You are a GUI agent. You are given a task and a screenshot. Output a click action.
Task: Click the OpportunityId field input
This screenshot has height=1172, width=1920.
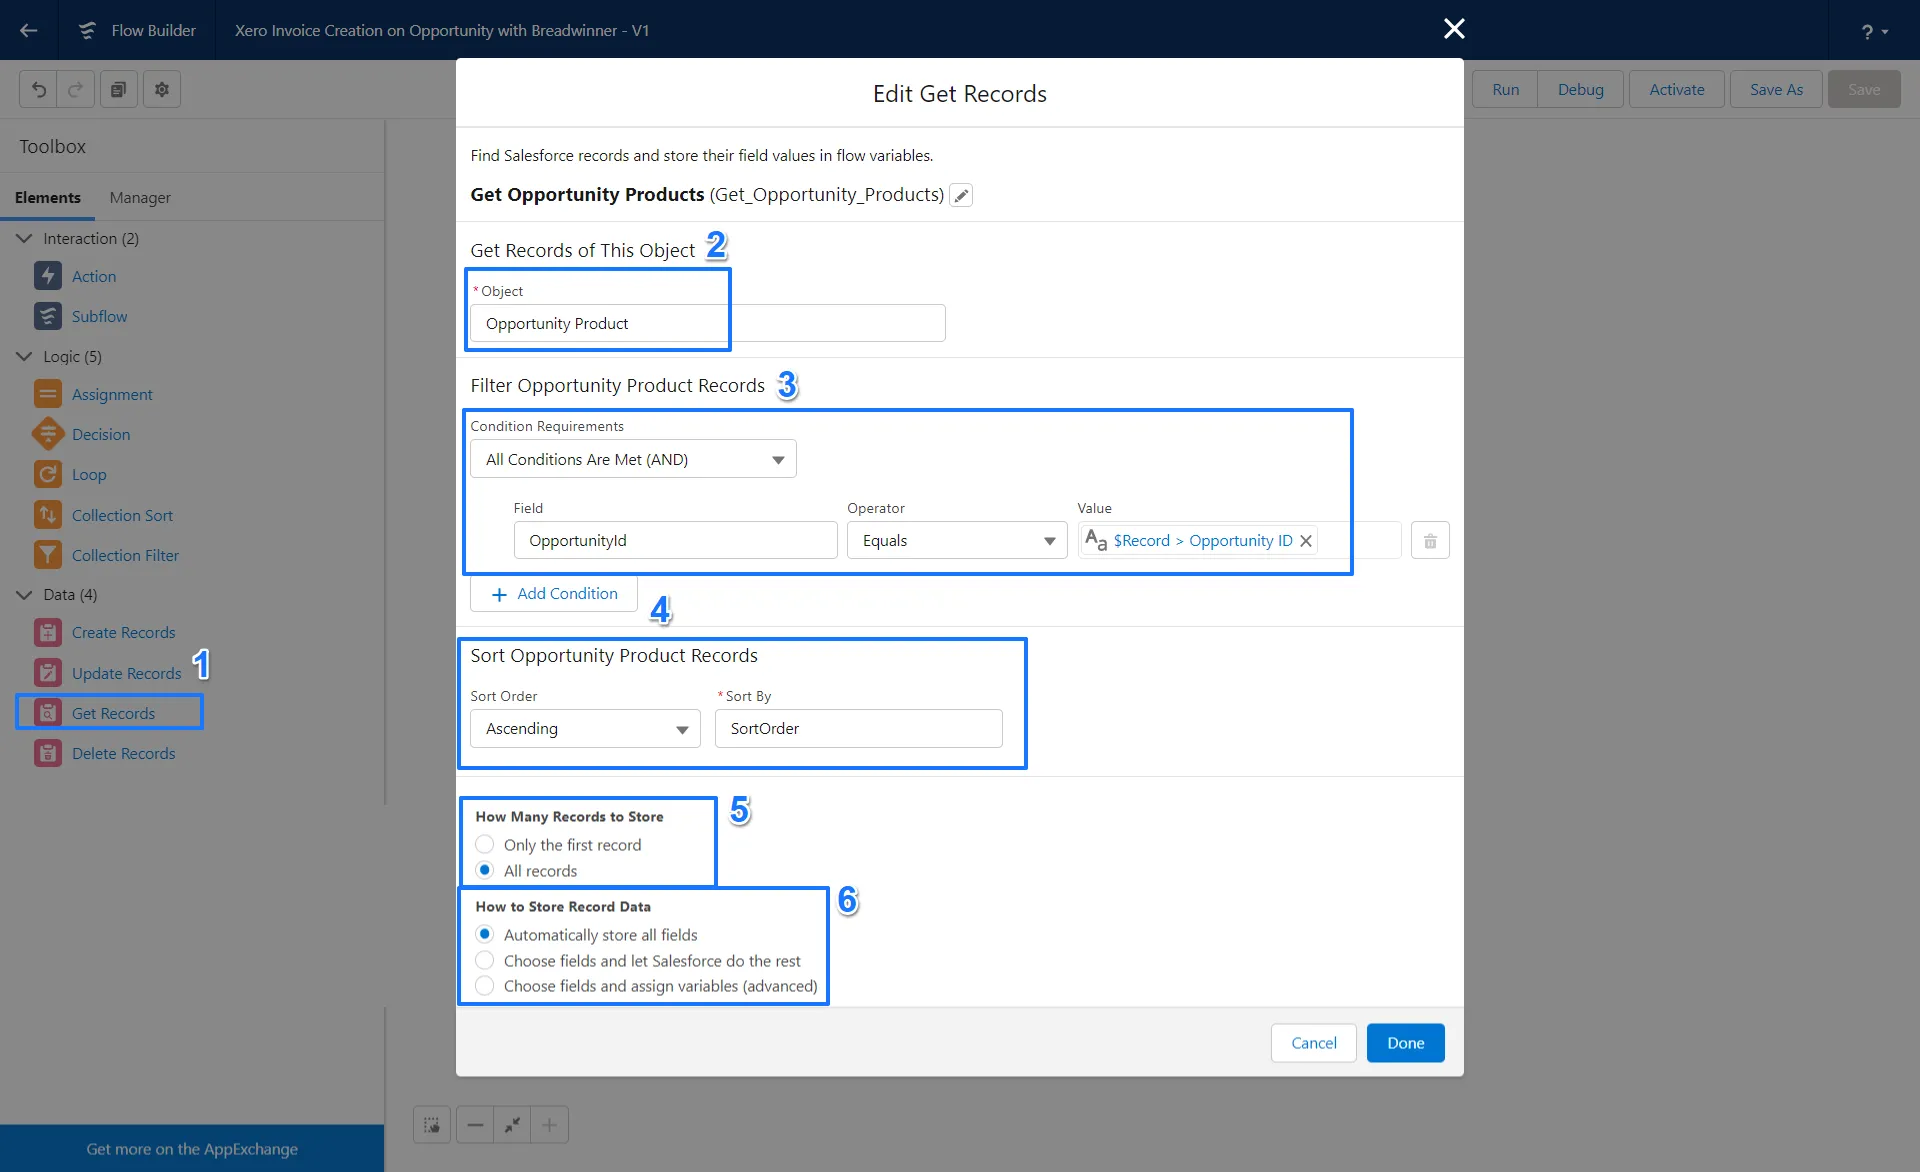(x=675, y=541)
